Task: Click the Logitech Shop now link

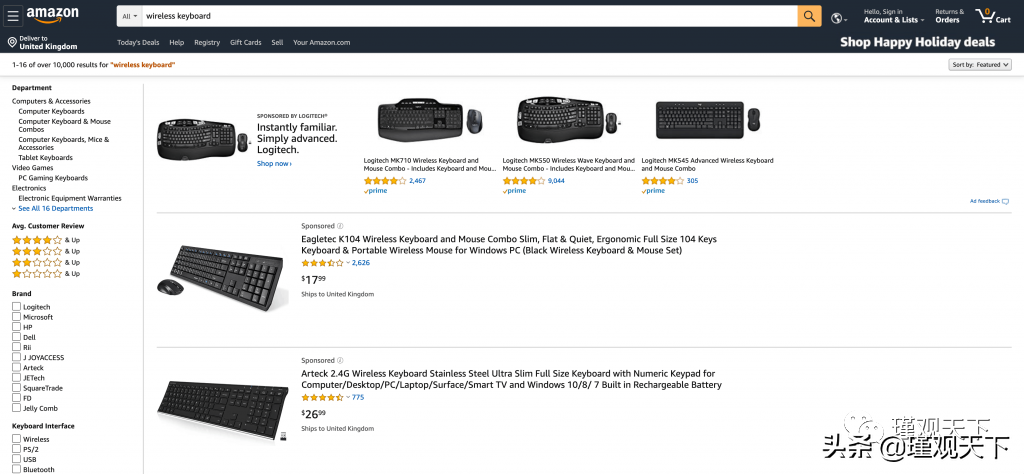Action: [273, 164]
